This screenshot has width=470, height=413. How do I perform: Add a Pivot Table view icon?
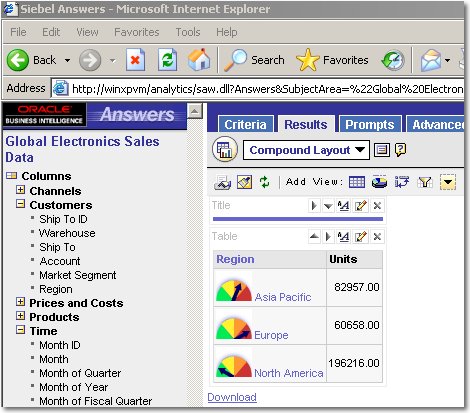(x=402, y=182)
